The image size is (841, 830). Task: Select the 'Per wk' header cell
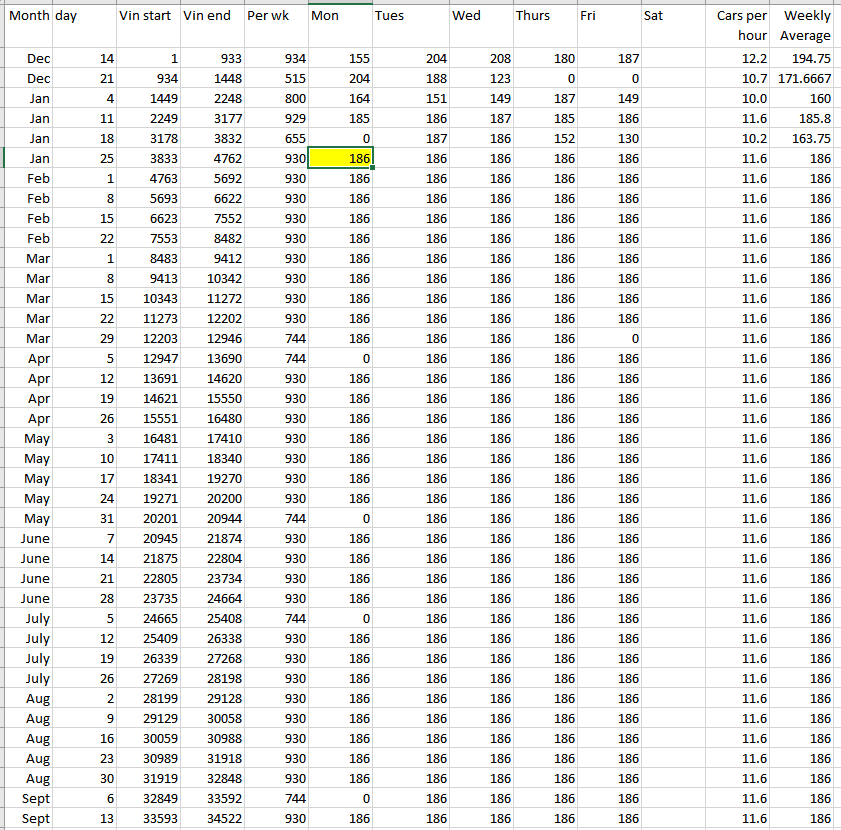coord(275,17)
